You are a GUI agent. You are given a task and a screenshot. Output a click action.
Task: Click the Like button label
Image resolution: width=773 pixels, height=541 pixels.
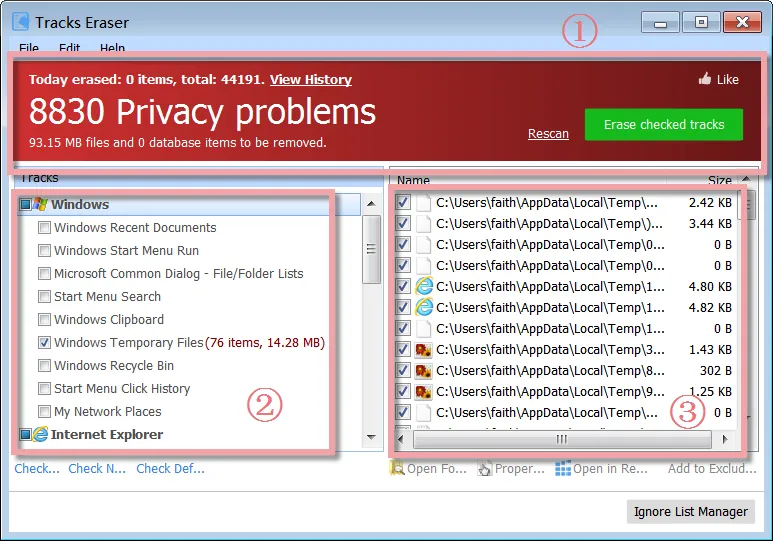pos(728,79)
